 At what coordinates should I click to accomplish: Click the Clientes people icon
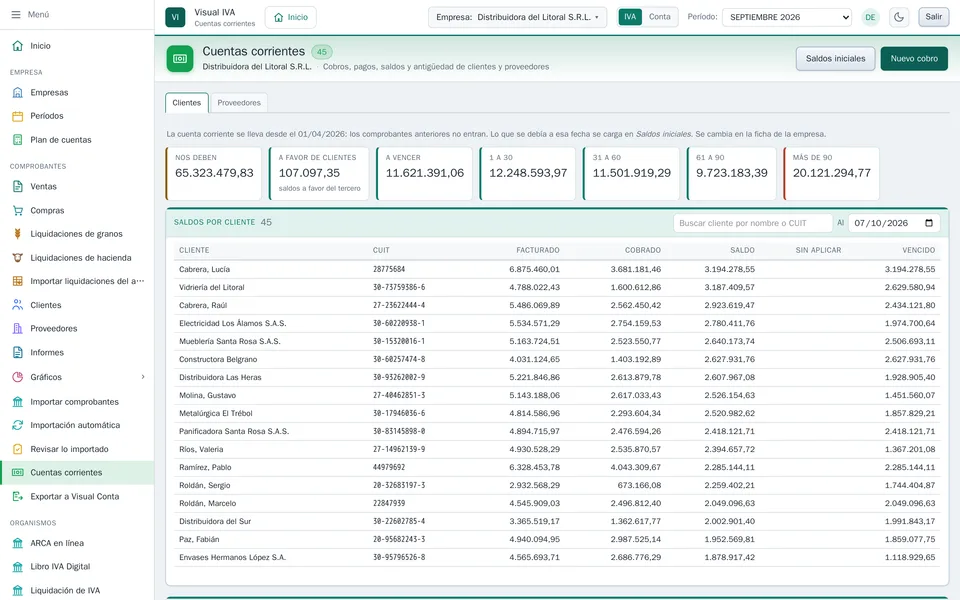coord(18,305)
